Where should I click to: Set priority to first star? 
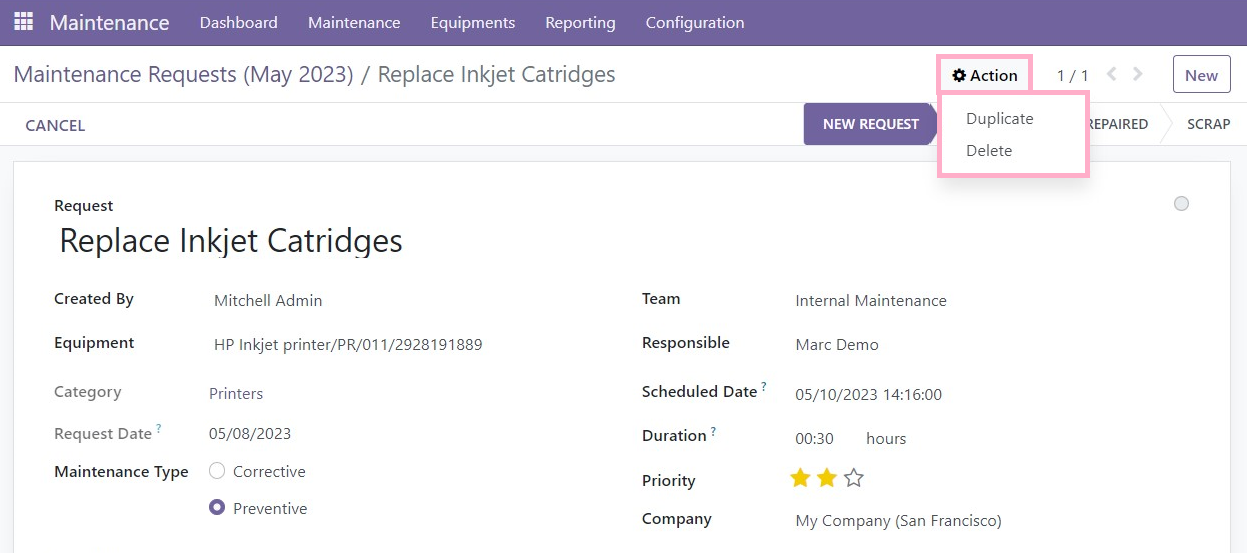tap(800, 478)
